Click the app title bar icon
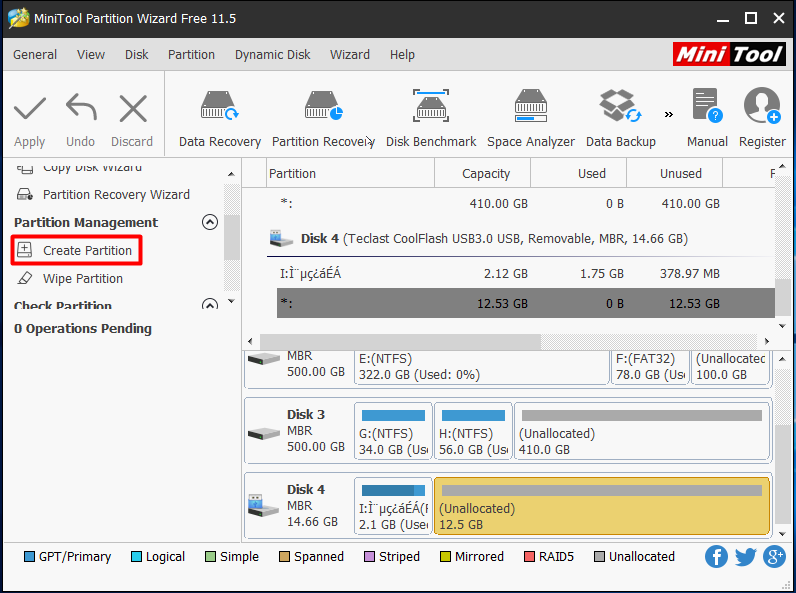This screenshot has width=796, height=593. coord(19,18)
